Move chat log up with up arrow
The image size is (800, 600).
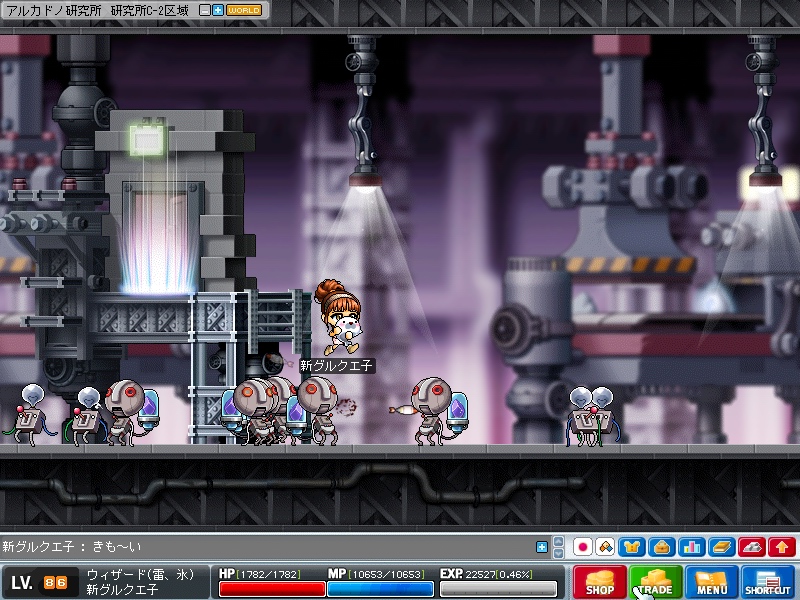click(x=558, y=542)
